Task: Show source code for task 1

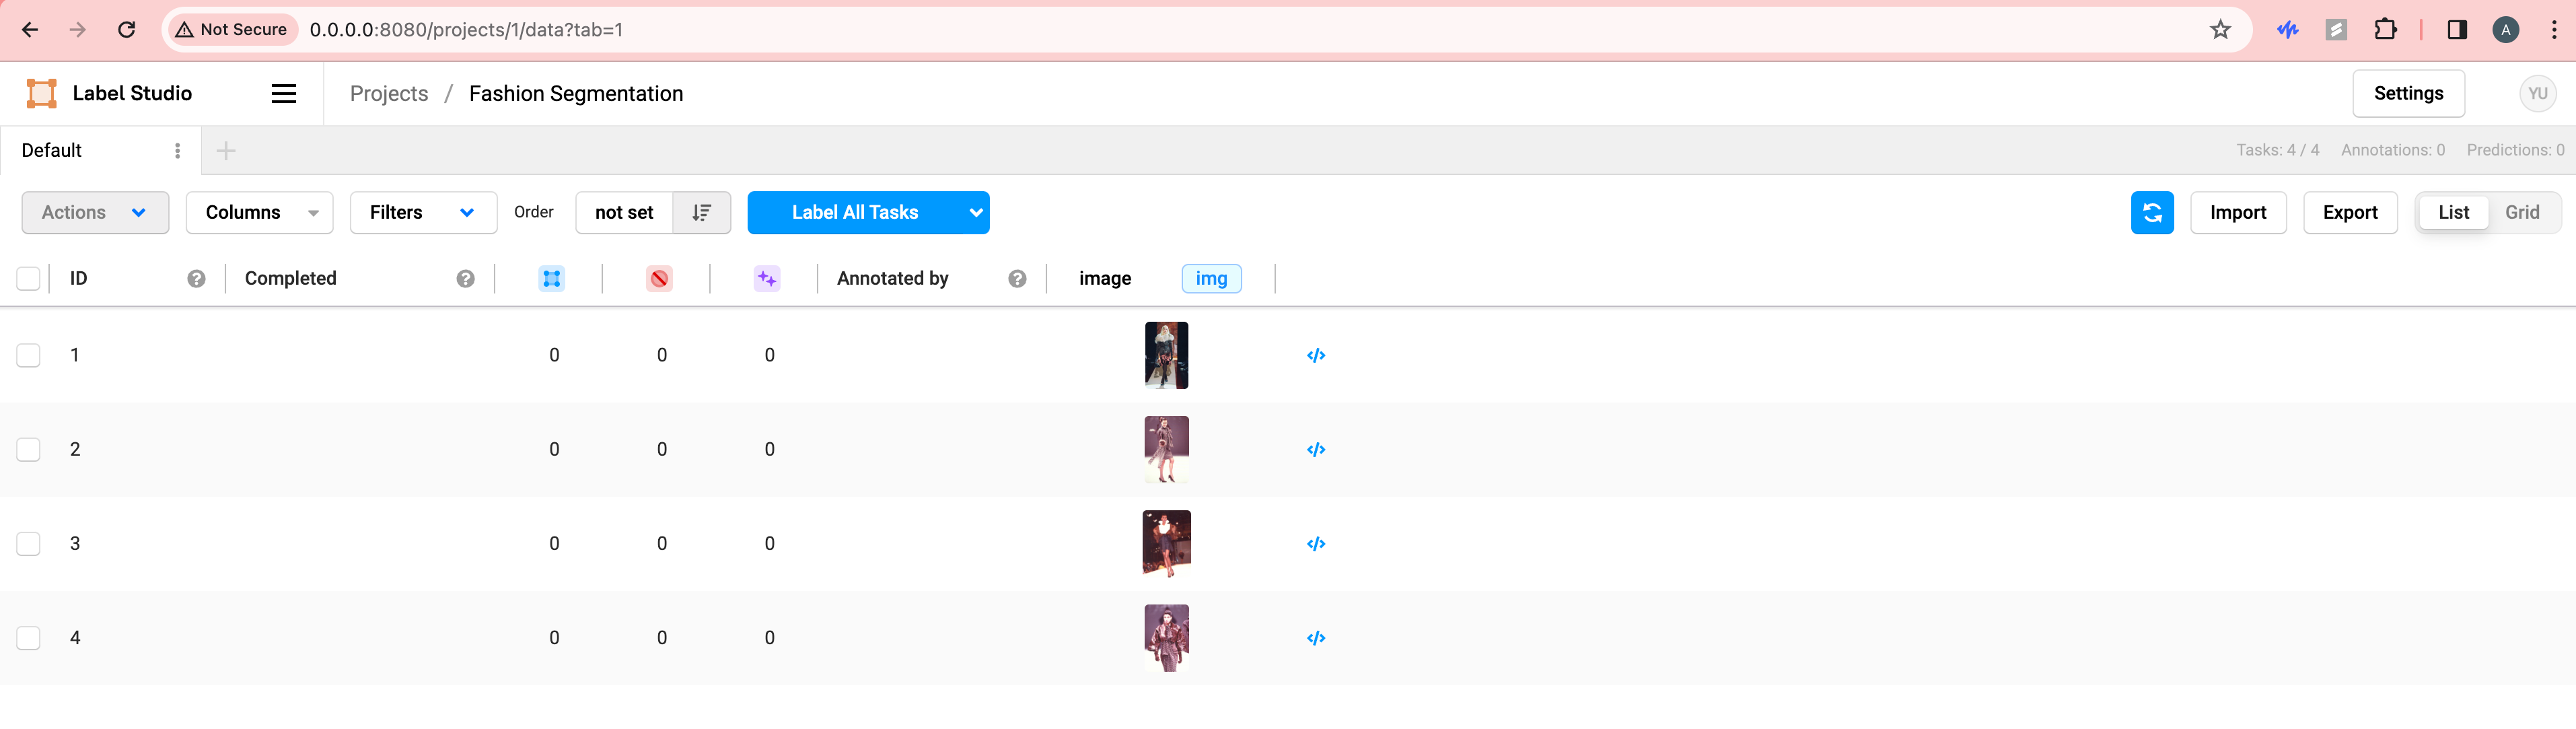Action: pyautogui.click(x=1315, y=355)
